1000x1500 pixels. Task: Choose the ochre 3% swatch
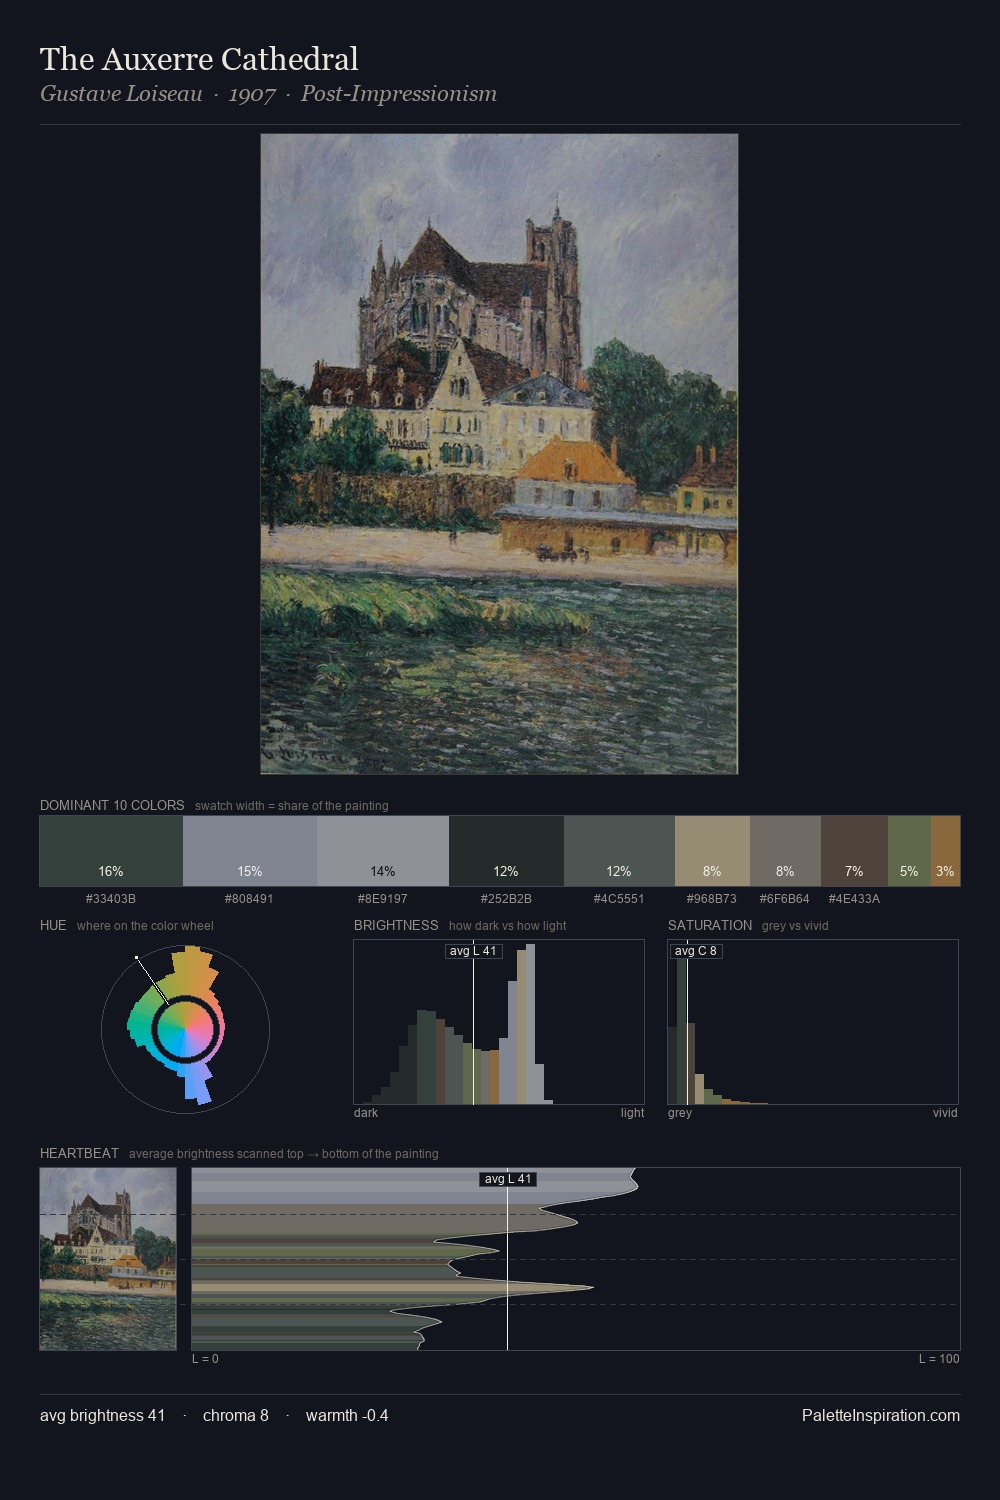[x=945, y=851]
